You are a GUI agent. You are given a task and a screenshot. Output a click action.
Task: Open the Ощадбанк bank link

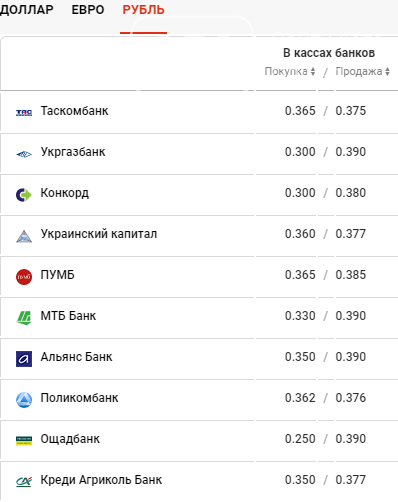point(70,439)
